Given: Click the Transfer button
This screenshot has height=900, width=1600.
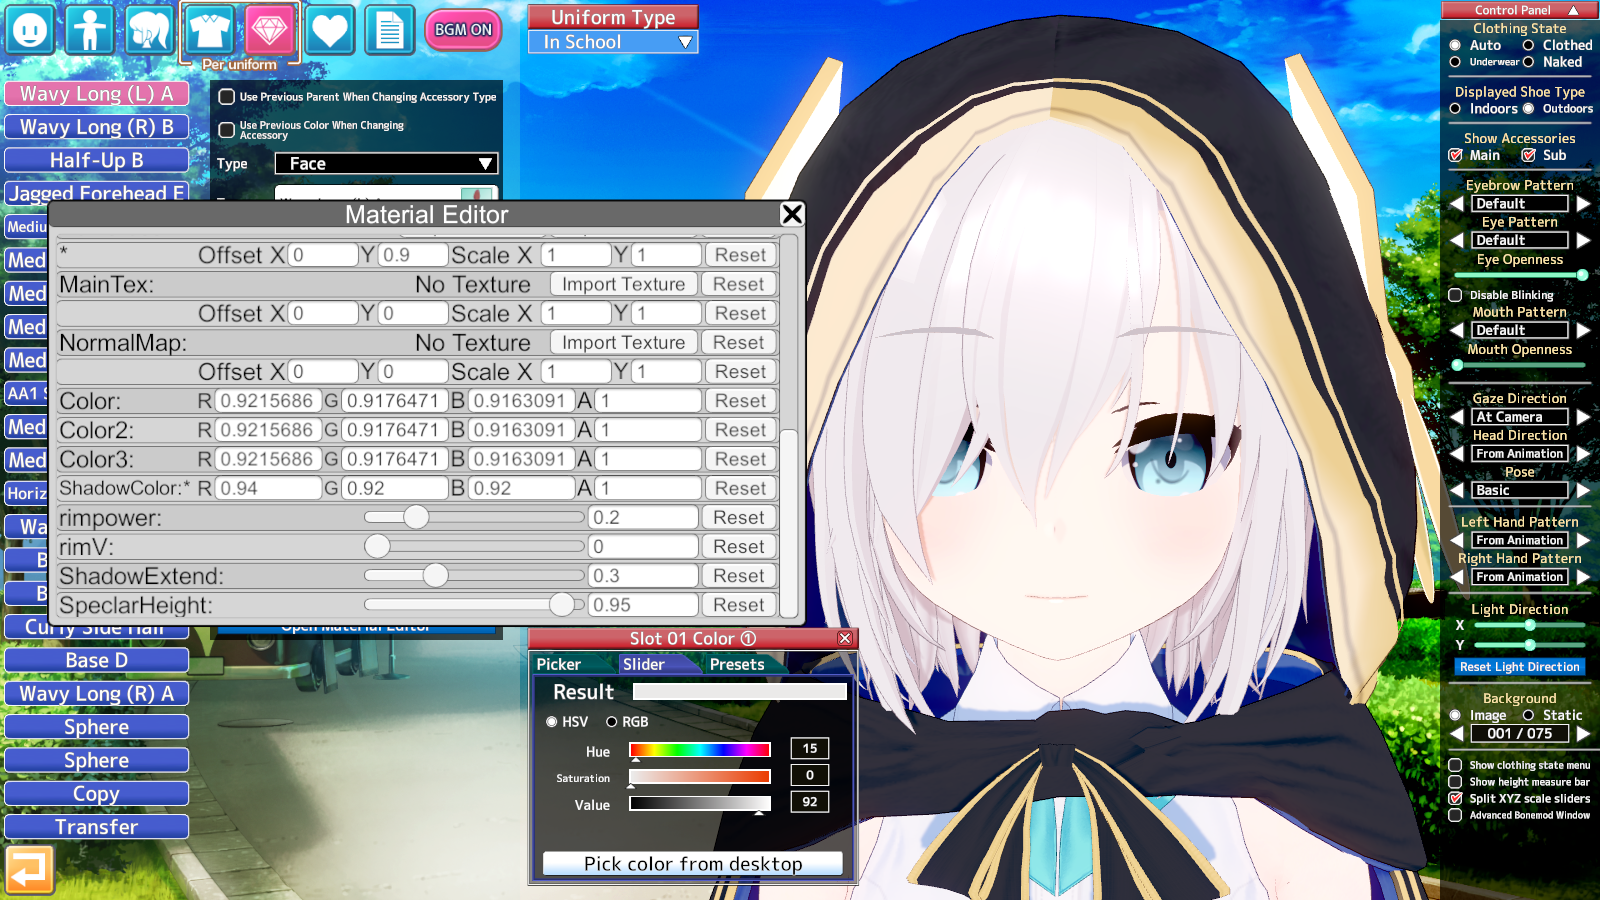Looking at the screenshot, I should [96, 827].
